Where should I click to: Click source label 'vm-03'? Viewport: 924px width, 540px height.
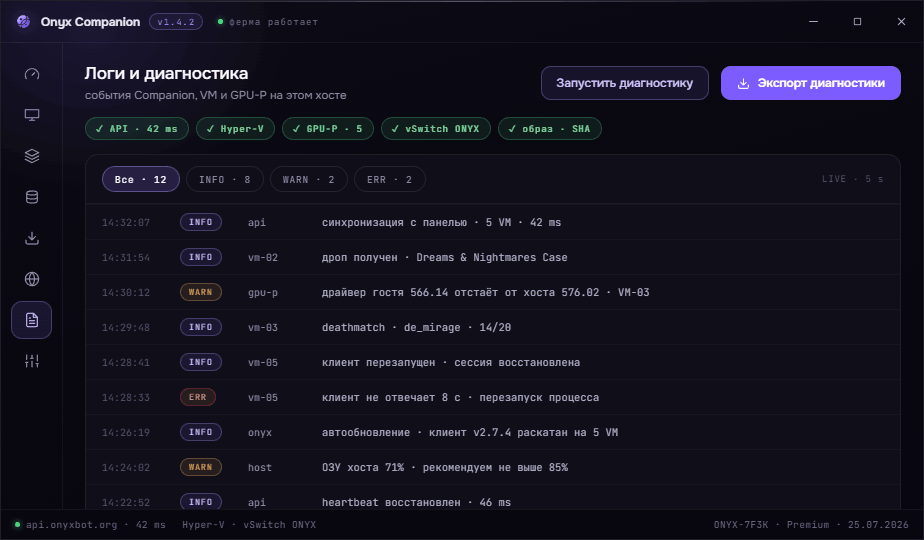263,328
